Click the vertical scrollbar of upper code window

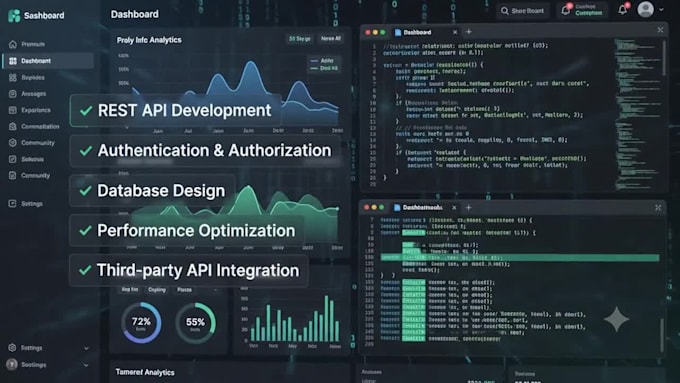click(x=664, y=58)
